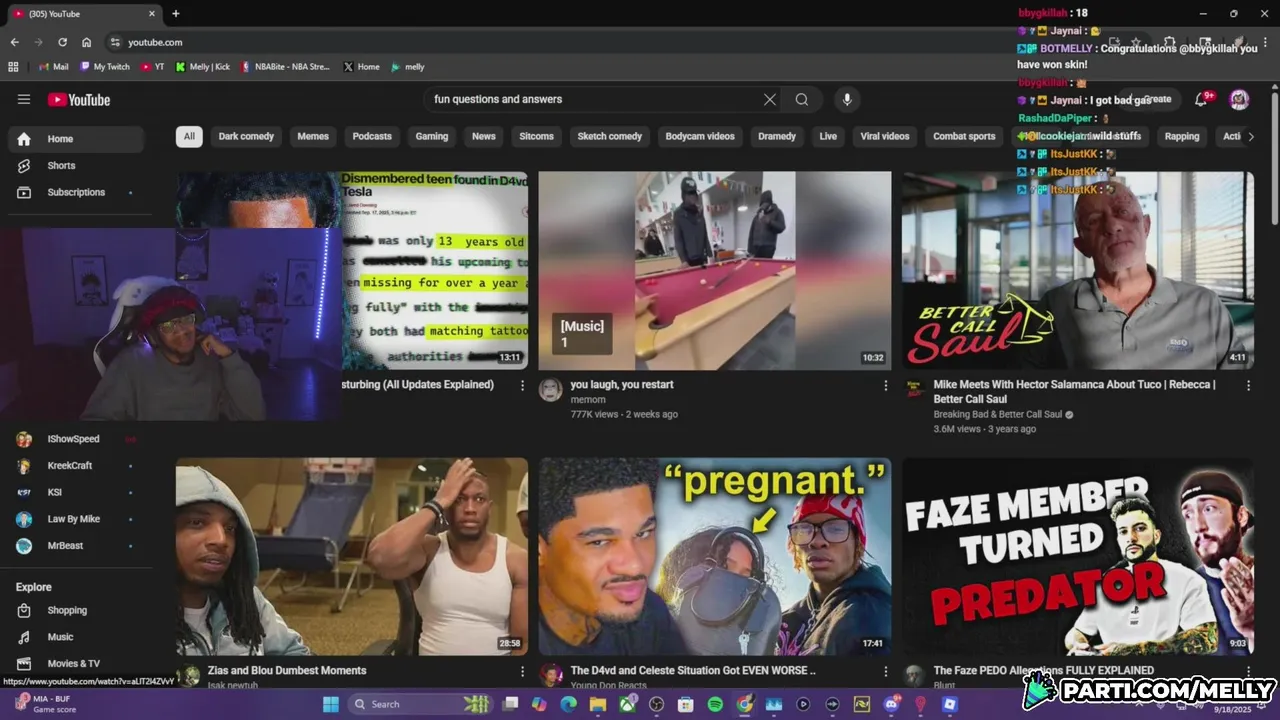The height and width of the screenshot is (720, 1280).
Task: Open options for "All Updates Explained" video
Action: [x=522, y=385]
